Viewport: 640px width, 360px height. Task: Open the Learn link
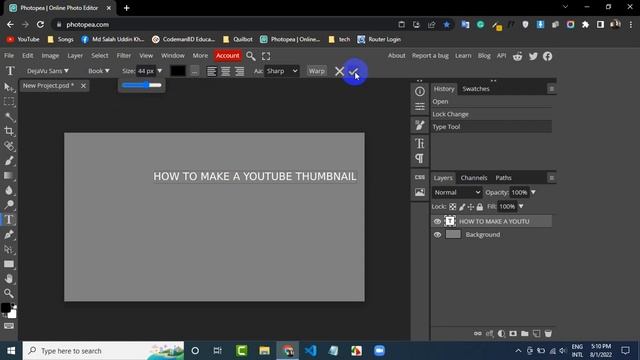[x=463, y=56]
